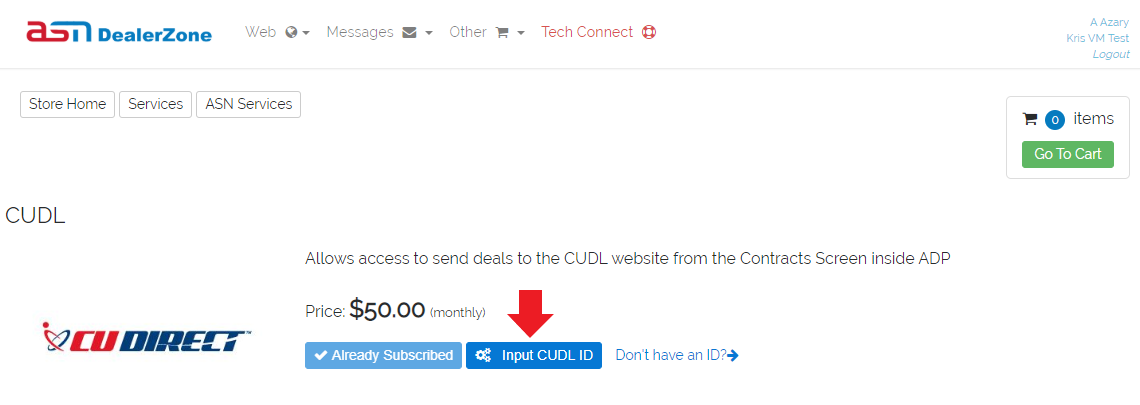The width and height of the screenshot is (1140, 405).
Task: Go to Store Home
Action: (x=68, y=104)
